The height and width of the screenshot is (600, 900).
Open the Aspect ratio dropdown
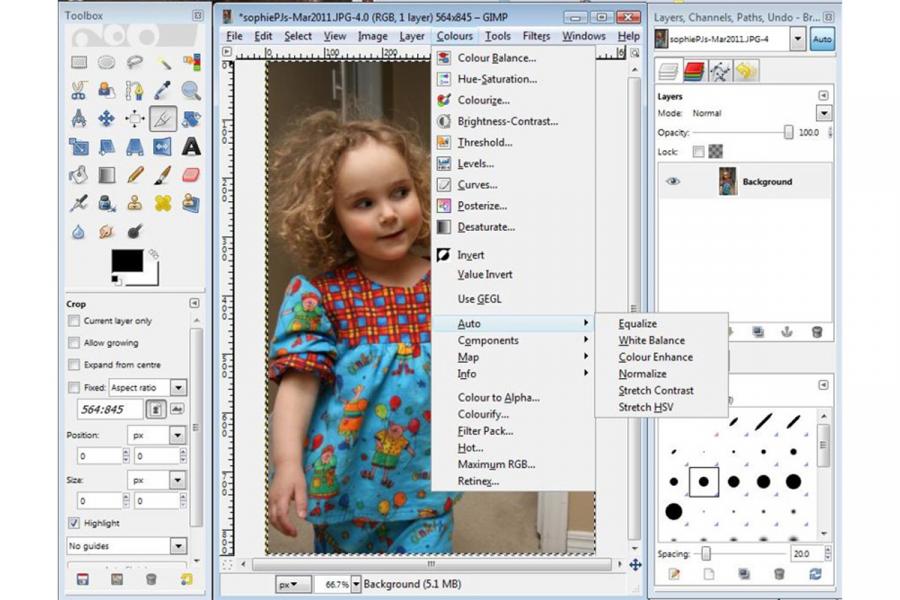pyautogui.click(x=177, y=387)
